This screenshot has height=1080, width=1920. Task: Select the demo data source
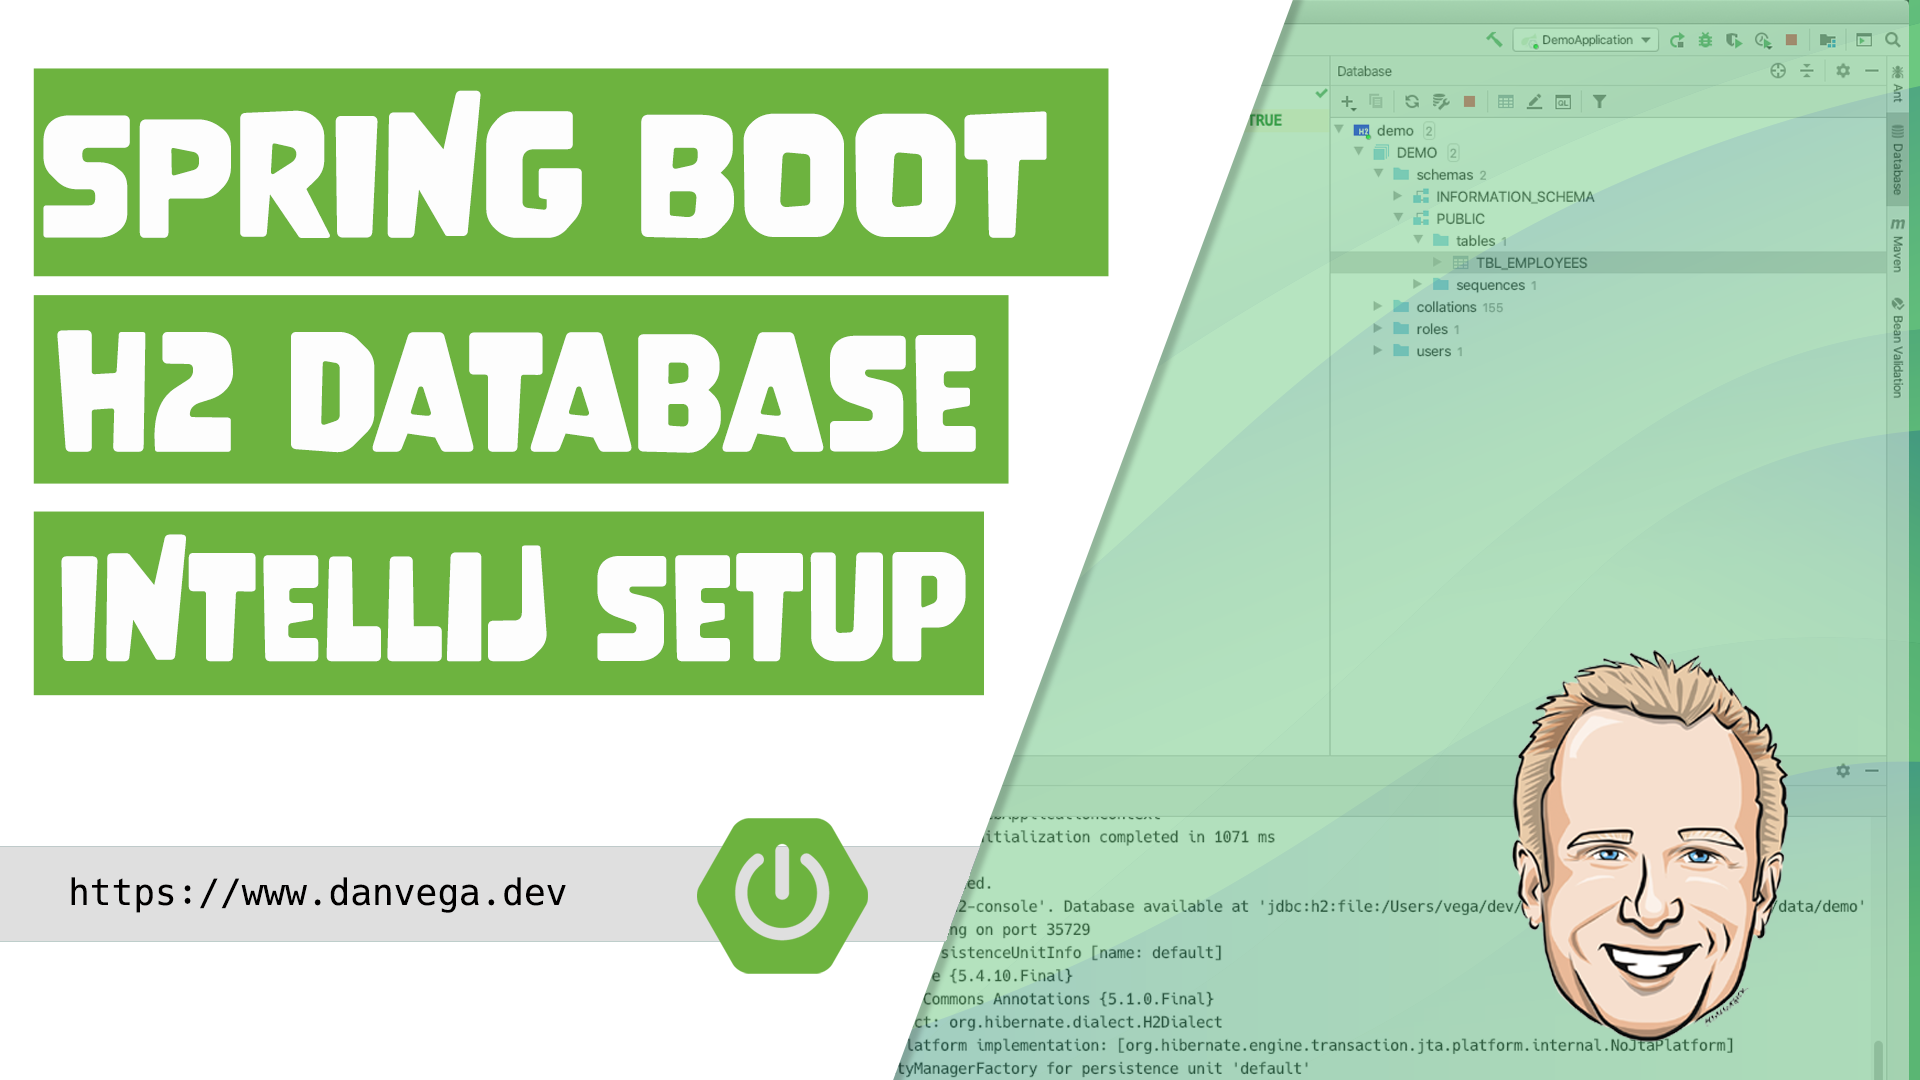click(1608, 130)
